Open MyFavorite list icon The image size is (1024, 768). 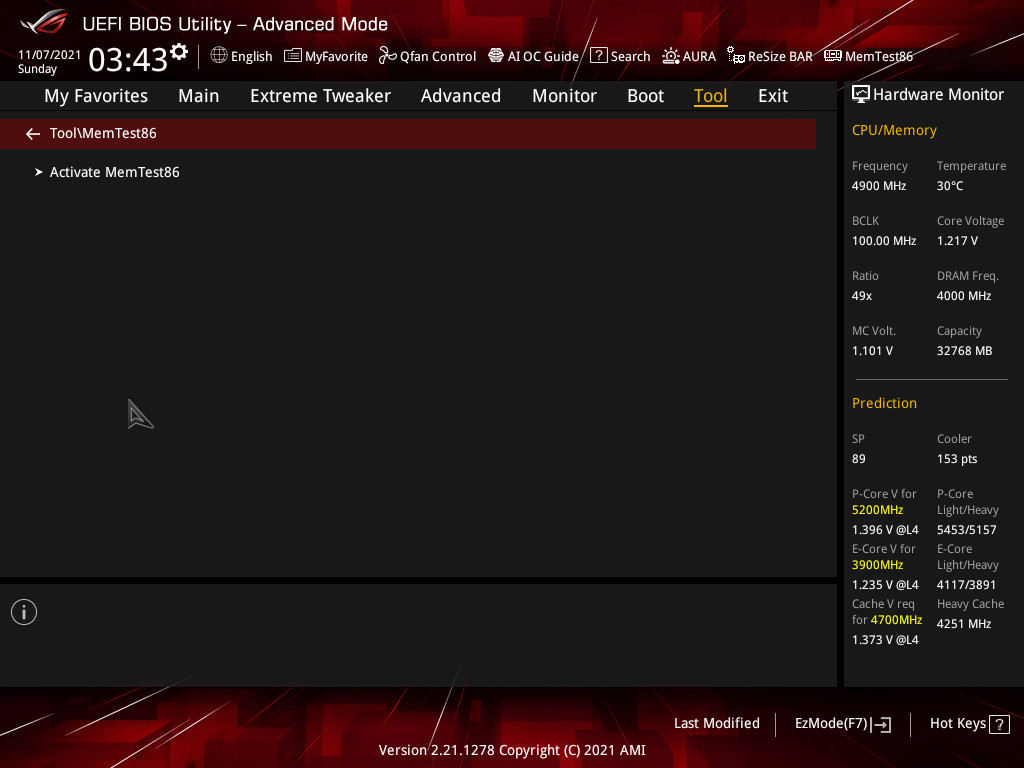(x=293, y=56)
